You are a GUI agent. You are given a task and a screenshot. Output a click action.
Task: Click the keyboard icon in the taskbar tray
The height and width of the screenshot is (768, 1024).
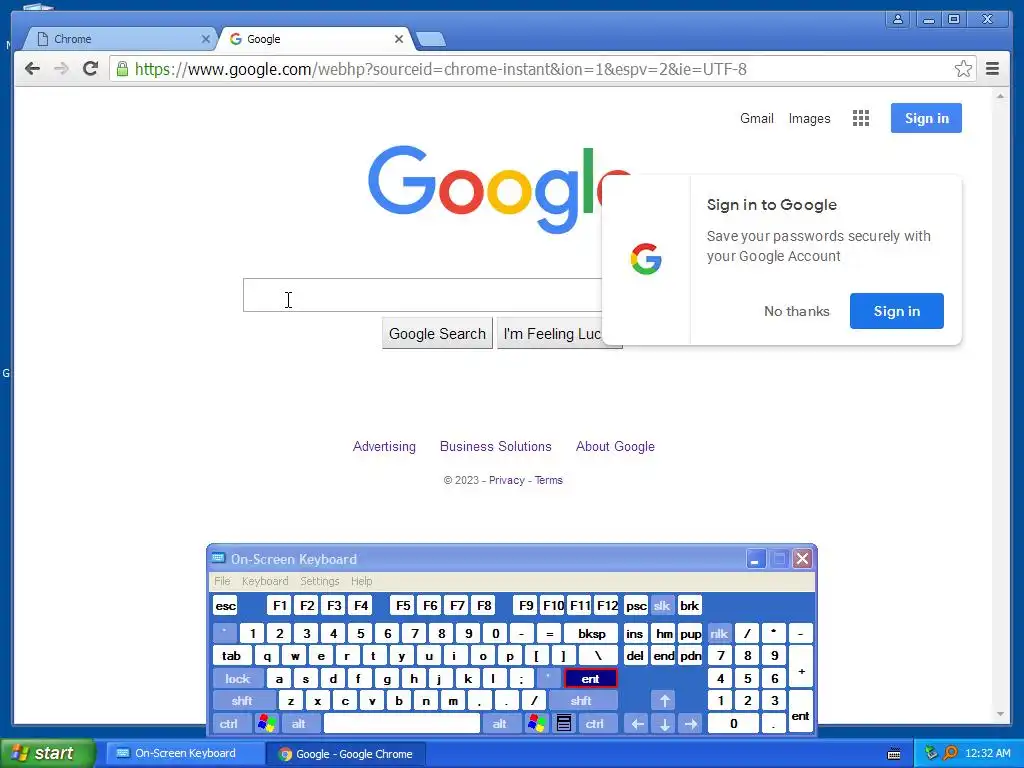(x=894, y=754)
